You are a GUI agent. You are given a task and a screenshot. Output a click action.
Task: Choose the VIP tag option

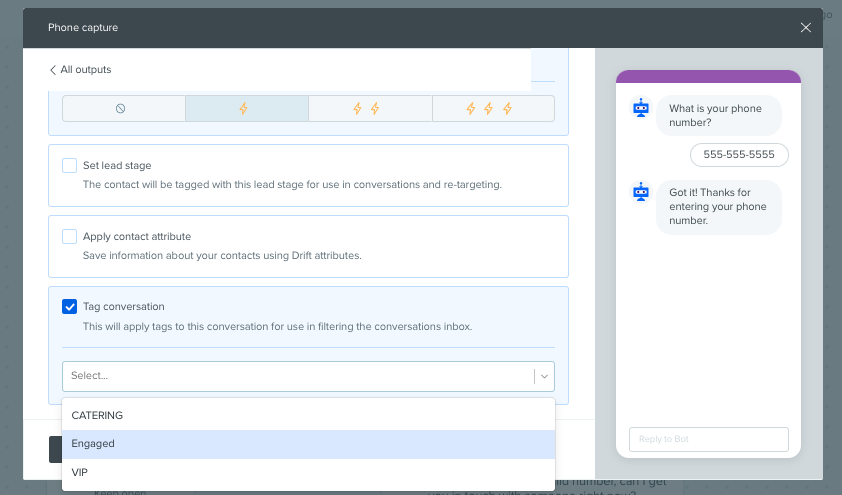pyautogui.click(x=308, y=472)
